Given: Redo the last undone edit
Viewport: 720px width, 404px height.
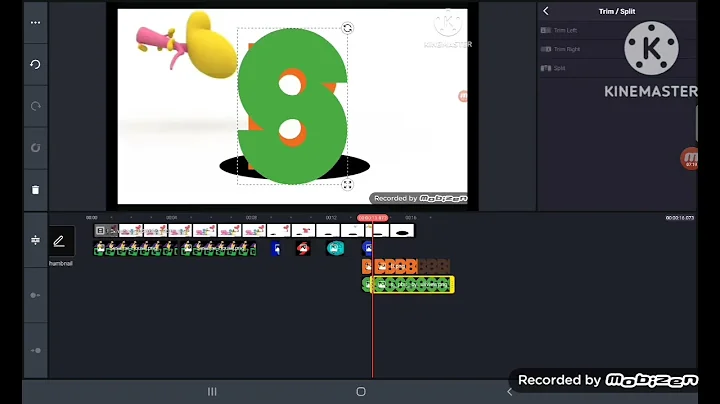Looking at the screenshot, I should tap(35, 106).
